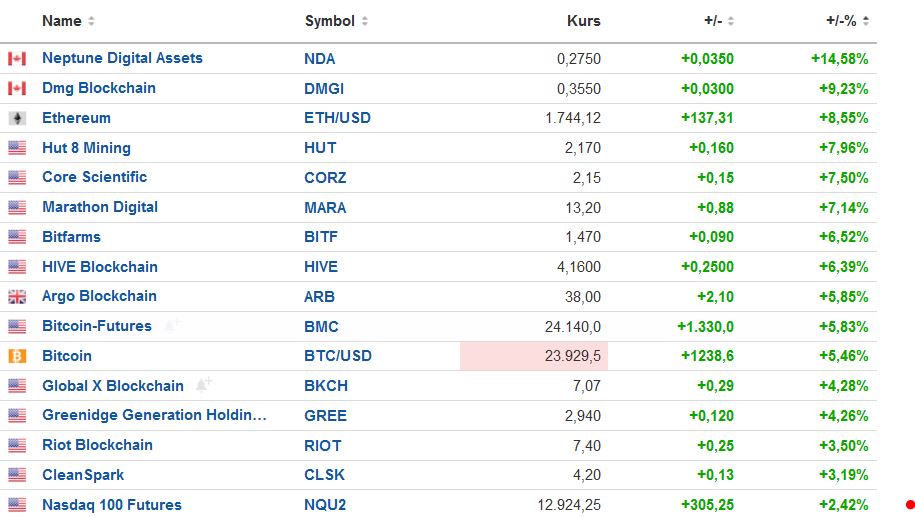Sort by +/-% using its arrow
The image size is (915, 517).
865,21
